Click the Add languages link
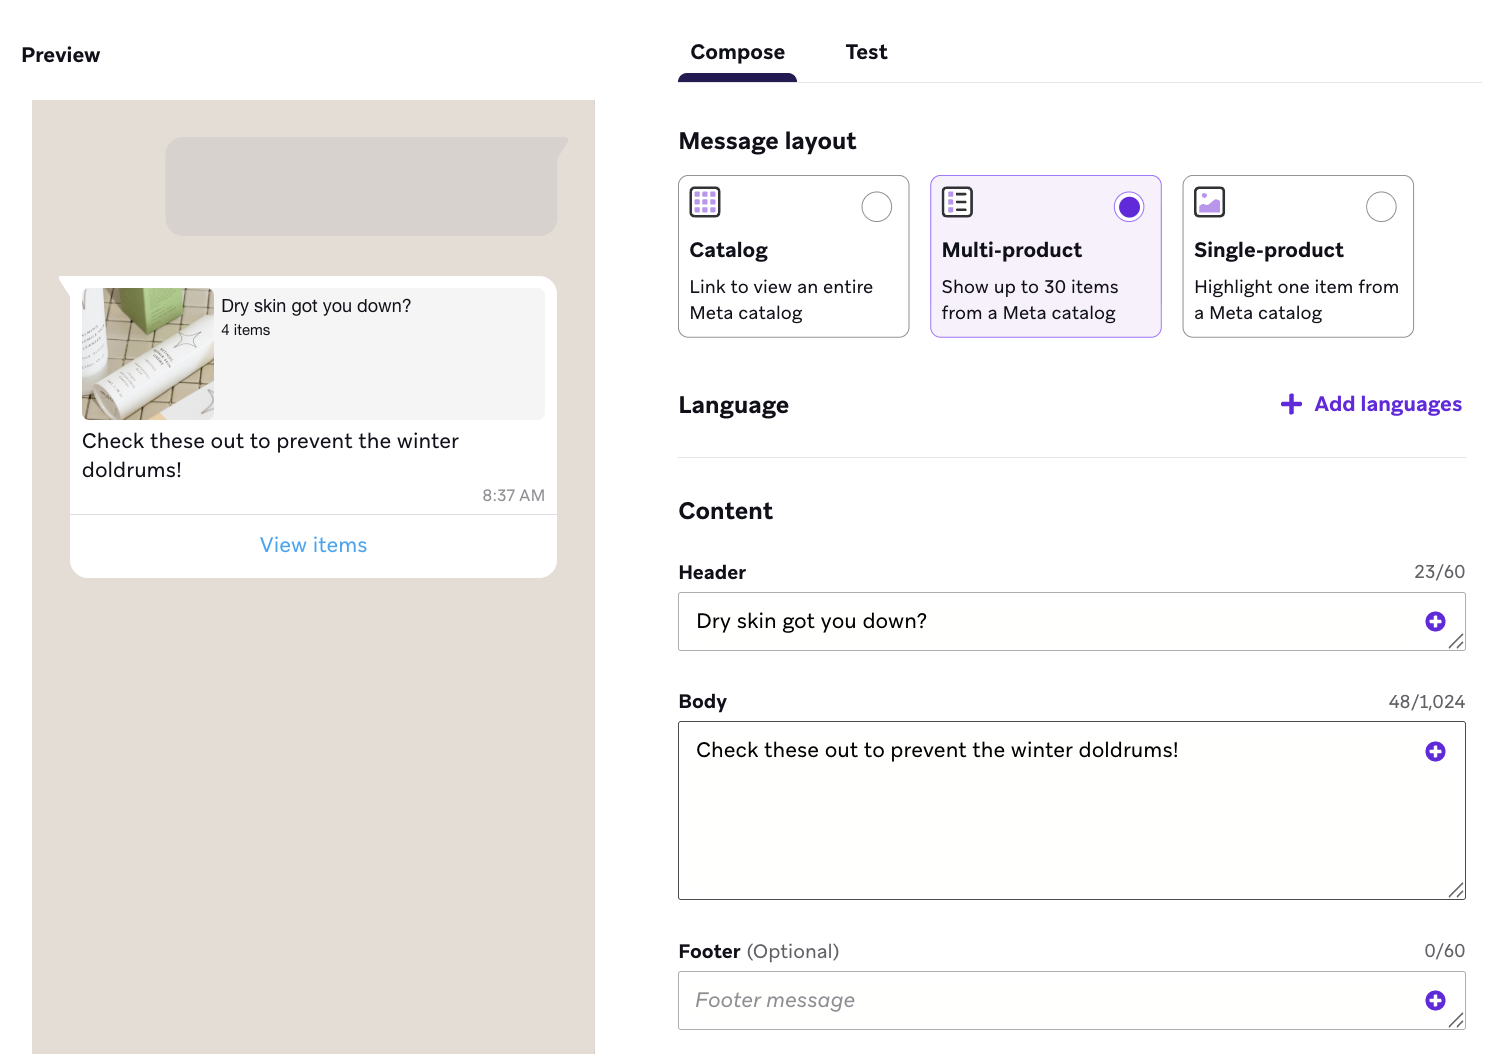Image resolution: width=1501 pixels, height=1054 pixels. (x=1387, y=404)
